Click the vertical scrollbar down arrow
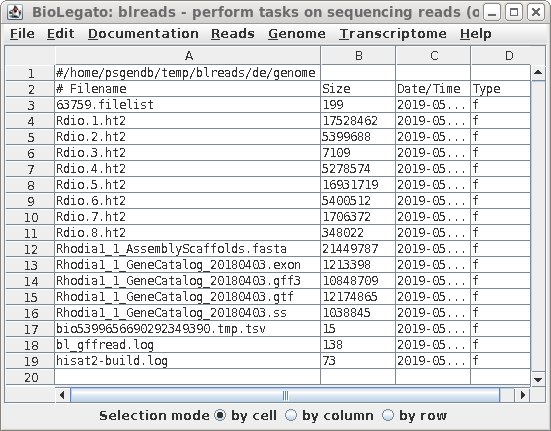 pyautogui.click(x=538, y=379)
